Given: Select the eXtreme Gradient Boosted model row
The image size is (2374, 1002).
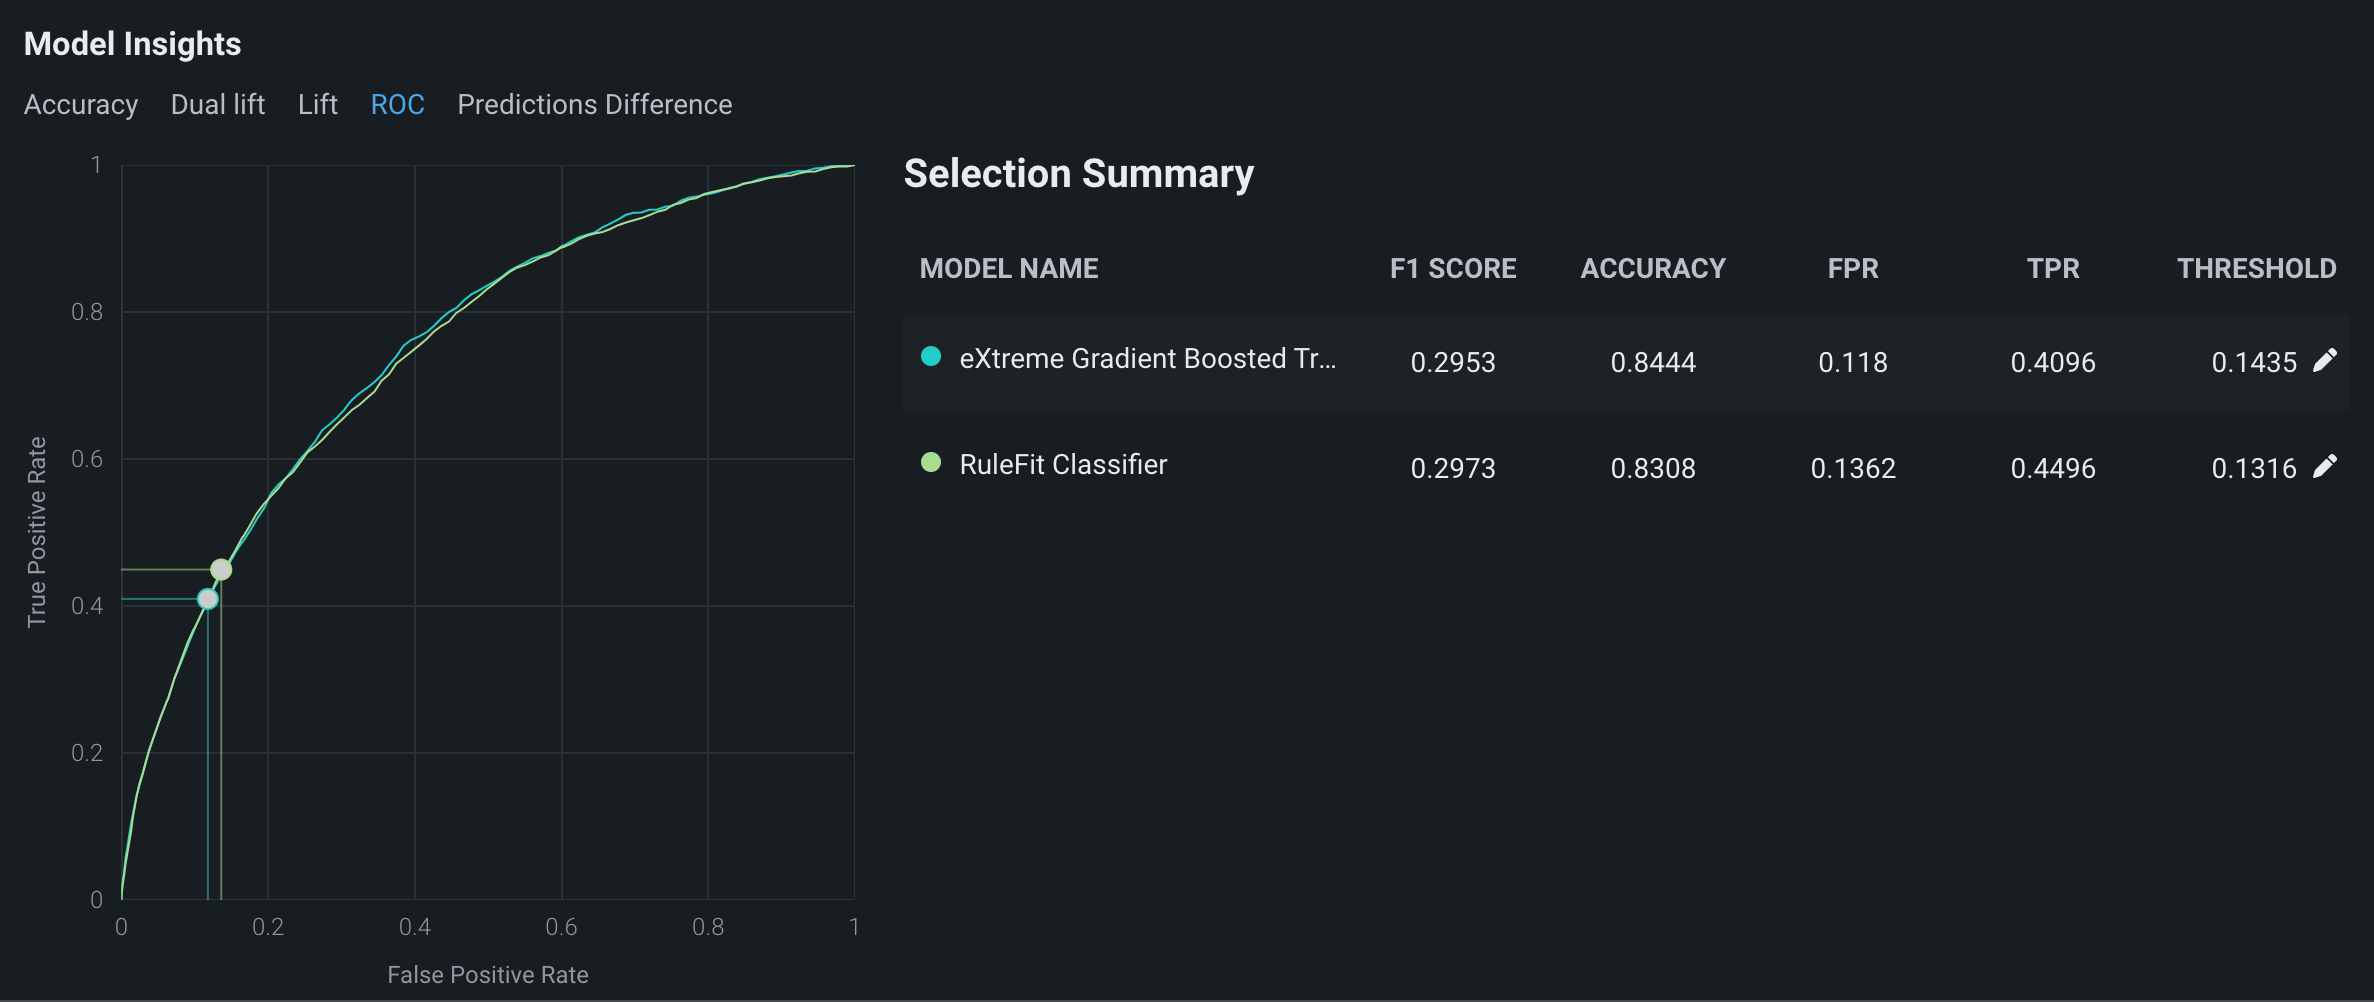Looking at the screenshot, I should 1147,360.
